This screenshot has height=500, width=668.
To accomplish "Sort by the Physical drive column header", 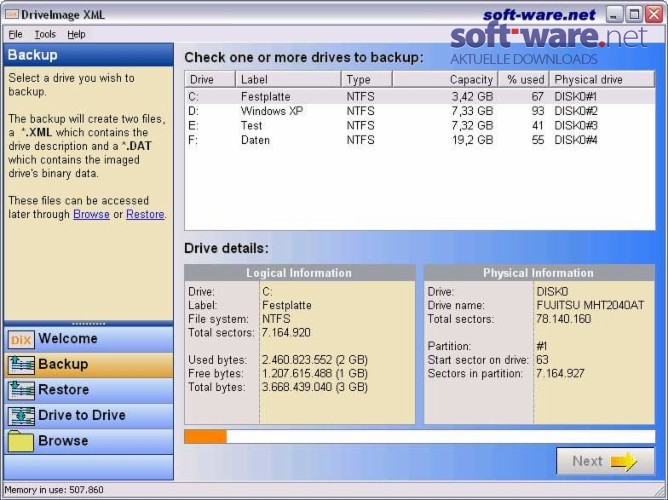I will tap(602, 79).
